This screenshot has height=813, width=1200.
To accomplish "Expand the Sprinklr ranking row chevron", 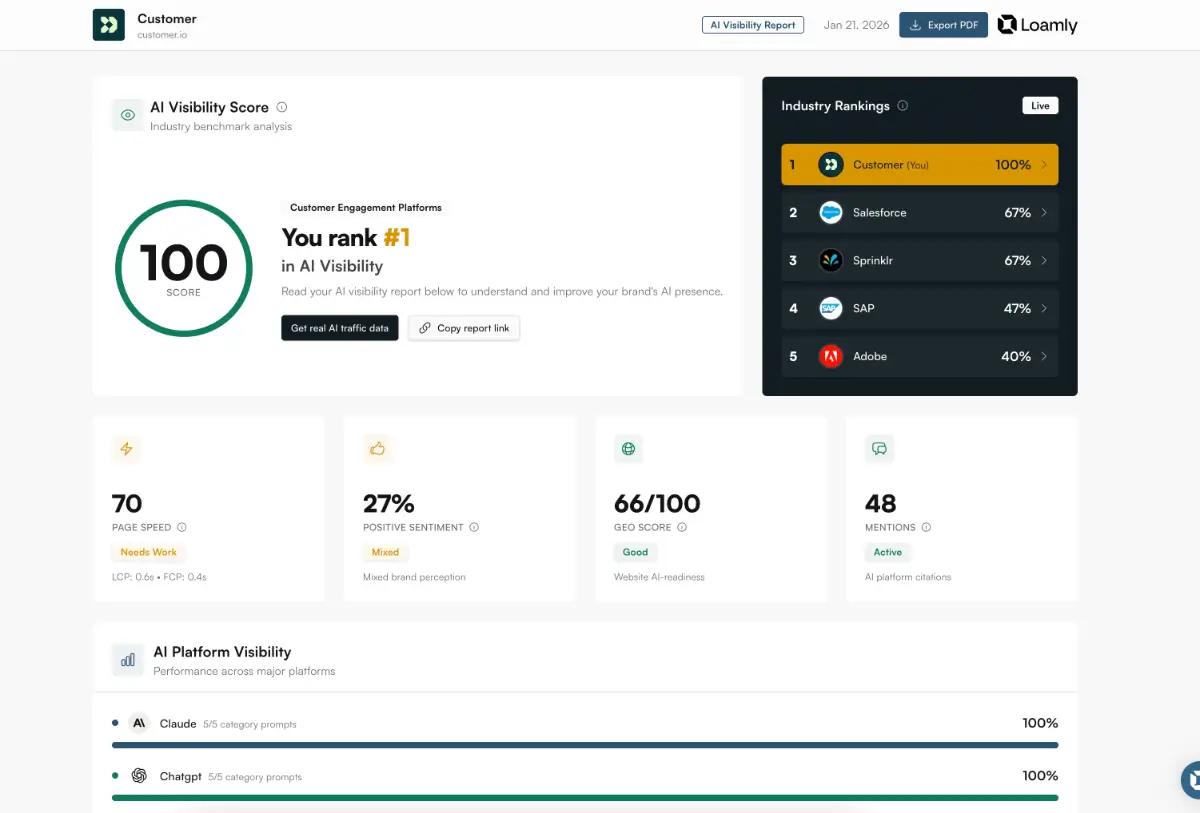I will pyautogui.click(x=1044, y=261).
